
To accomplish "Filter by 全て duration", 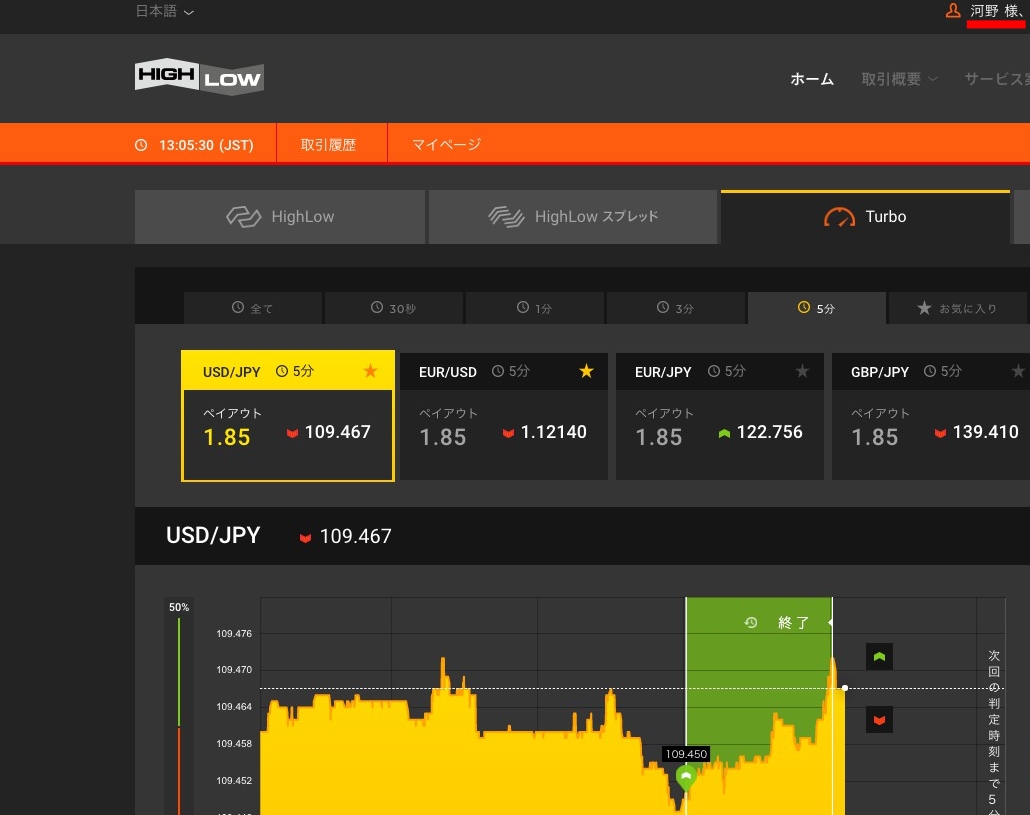I will pyautogui.click(x=253, y=308).
